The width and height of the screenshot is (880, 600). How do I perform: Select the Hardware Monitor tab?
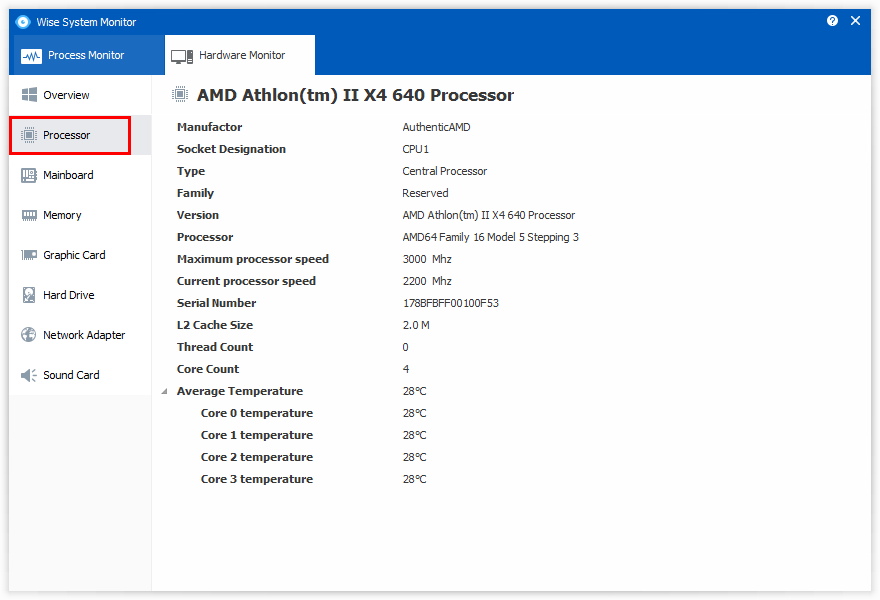tap(240, 55)
